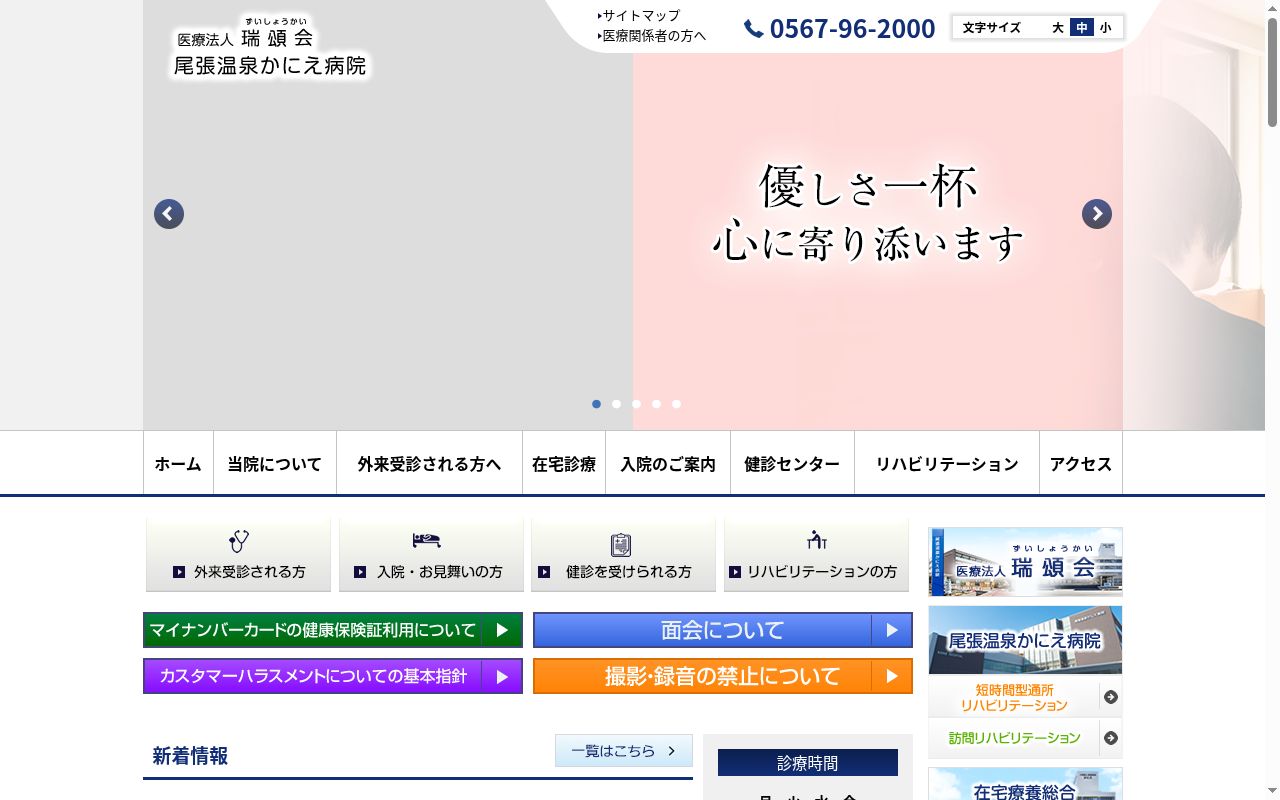Click the rehabilitation icon above リハビリテーションの方
This screenshot has height=800, width=1280.
pyautogui.click(x=817, y=540)
